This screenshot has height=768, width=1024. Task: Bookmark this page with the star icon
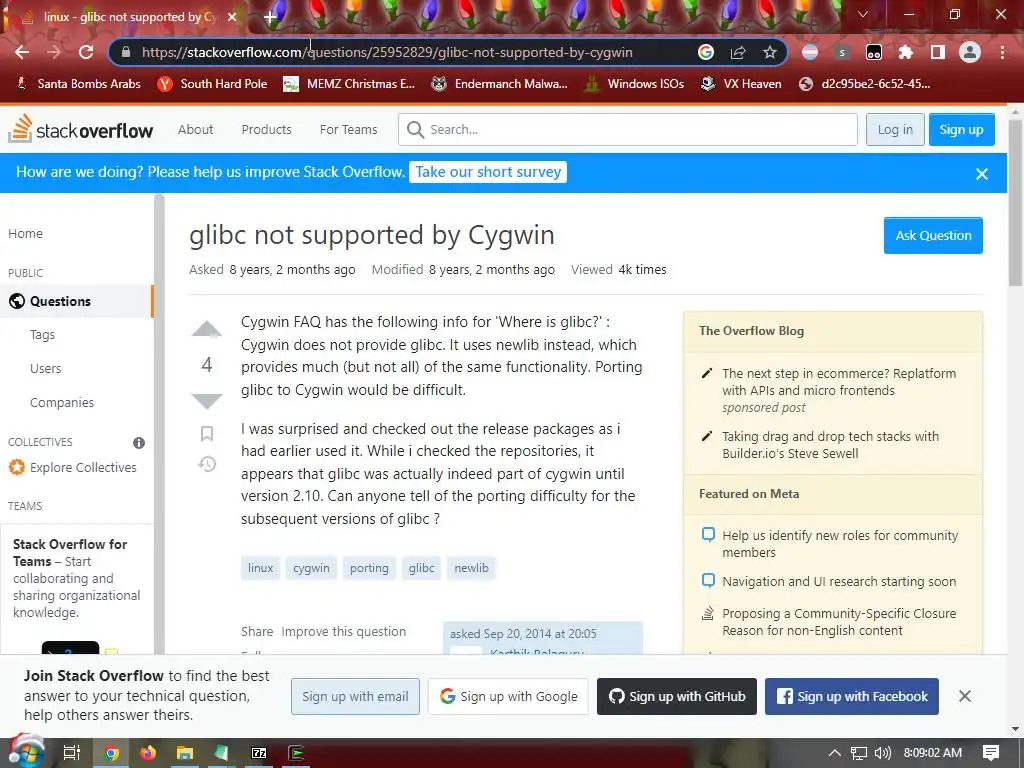(770, 52)
